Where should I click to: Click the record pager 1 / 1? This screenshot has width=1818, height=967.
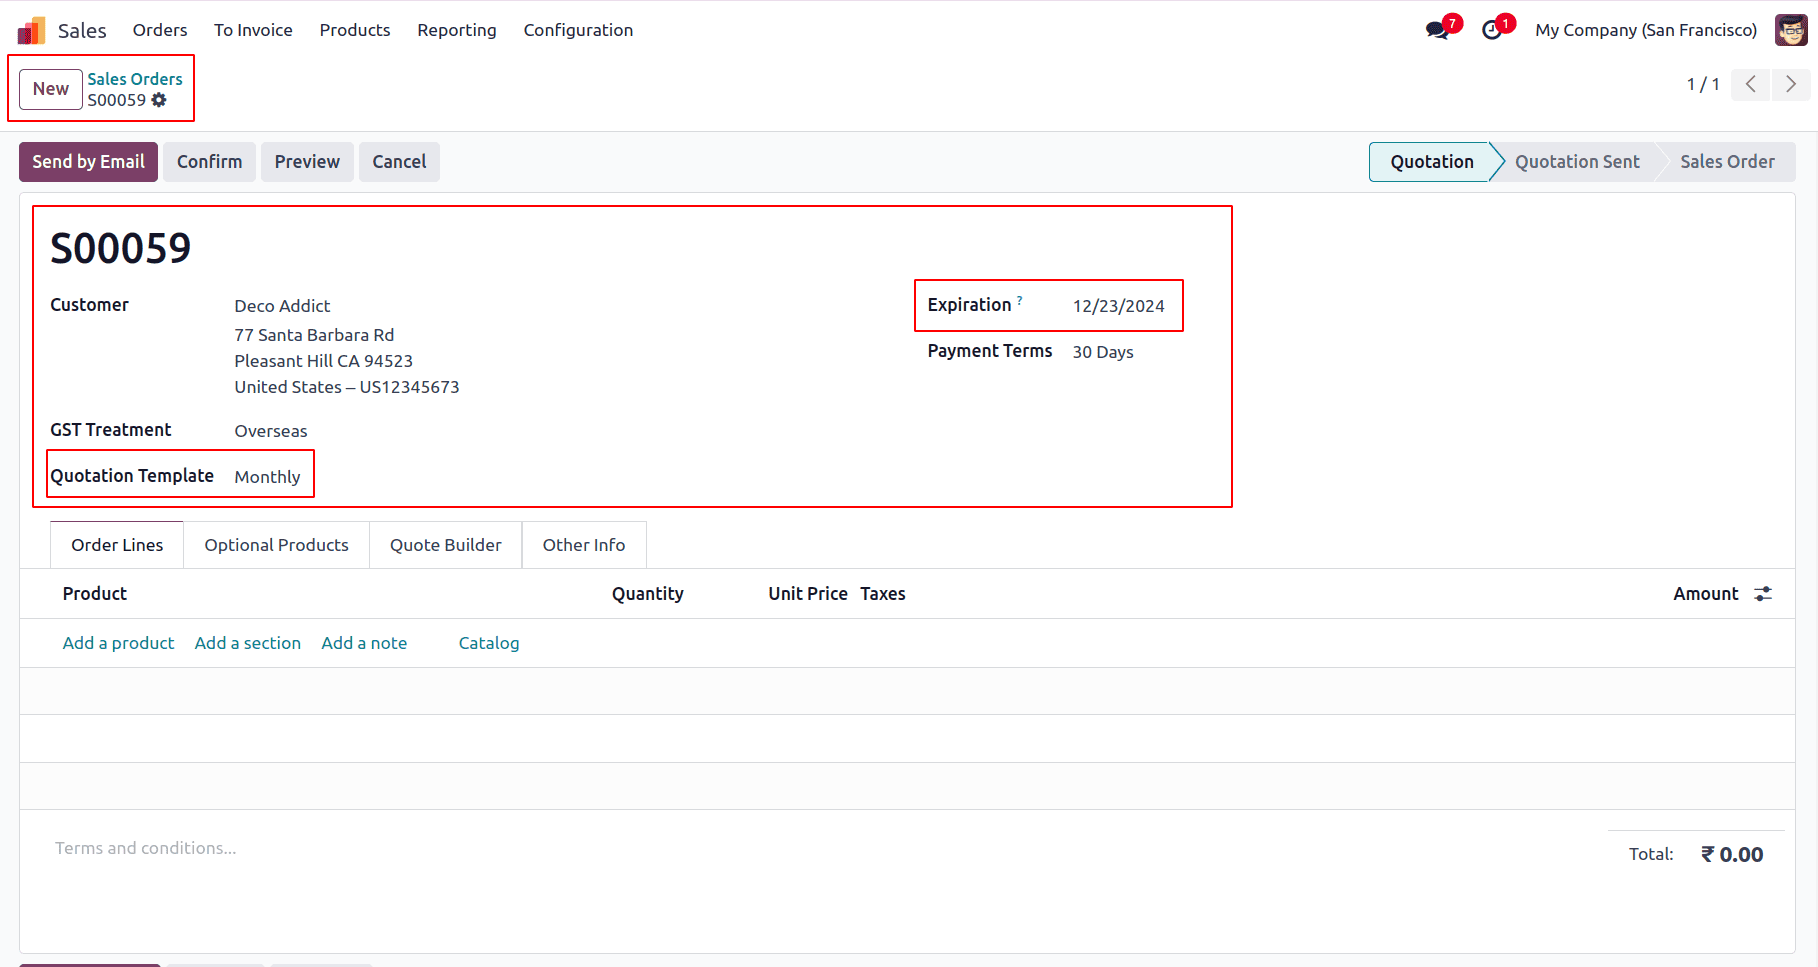pyautogui.click(x=1703, y=84)
